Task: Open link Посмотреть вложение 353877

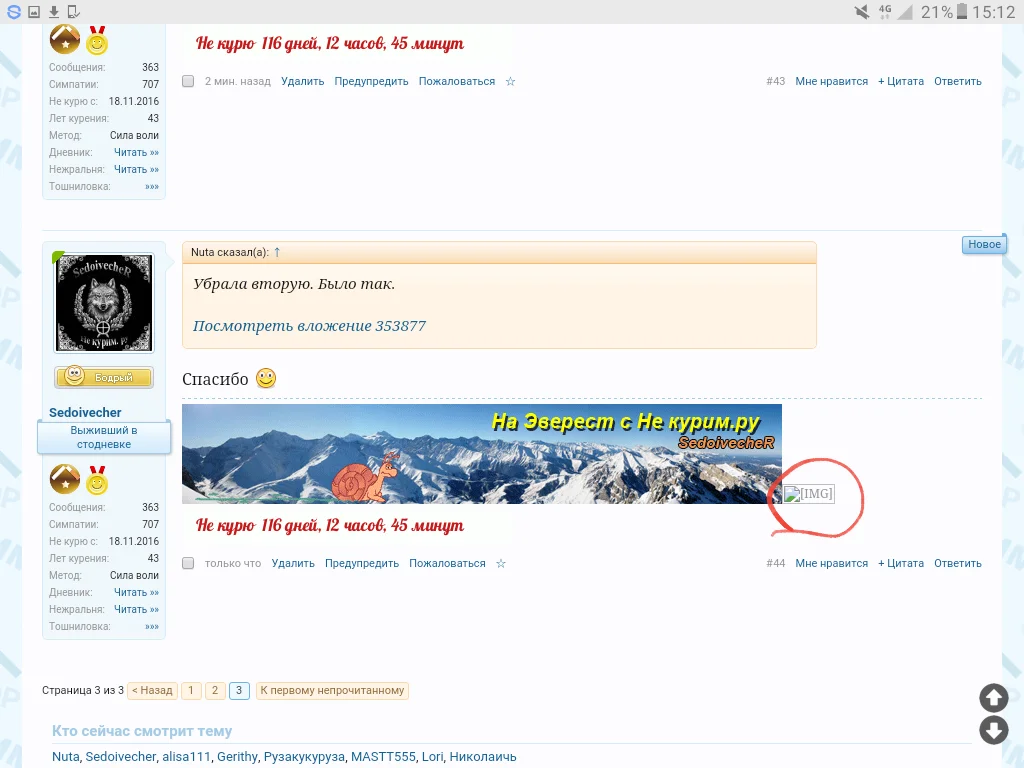Action: [x=309, y=325]
